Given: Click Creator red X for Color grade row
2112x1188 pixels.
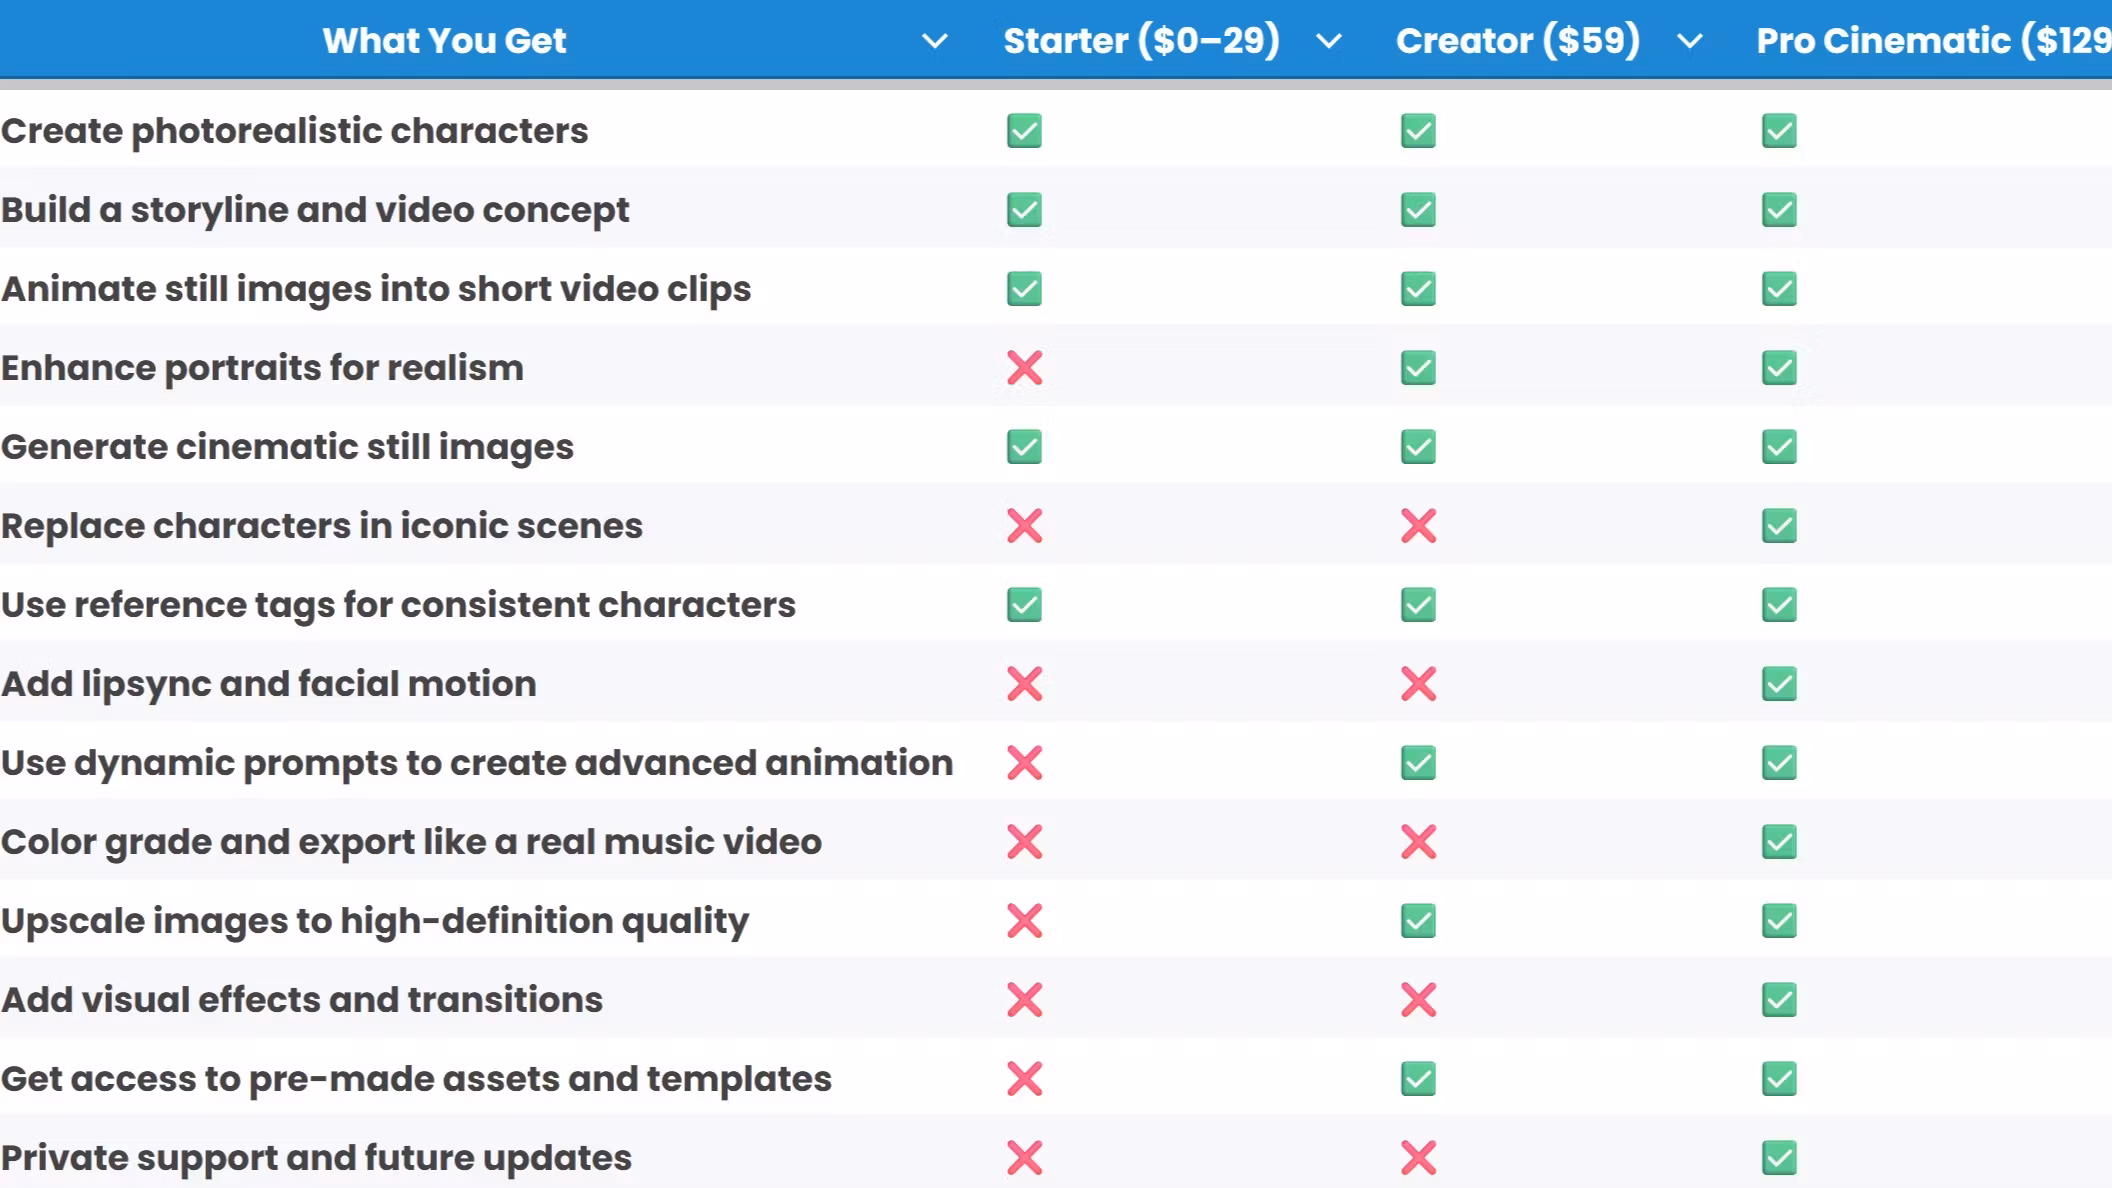Looking at the screenshot, I should pos(1418,842).
